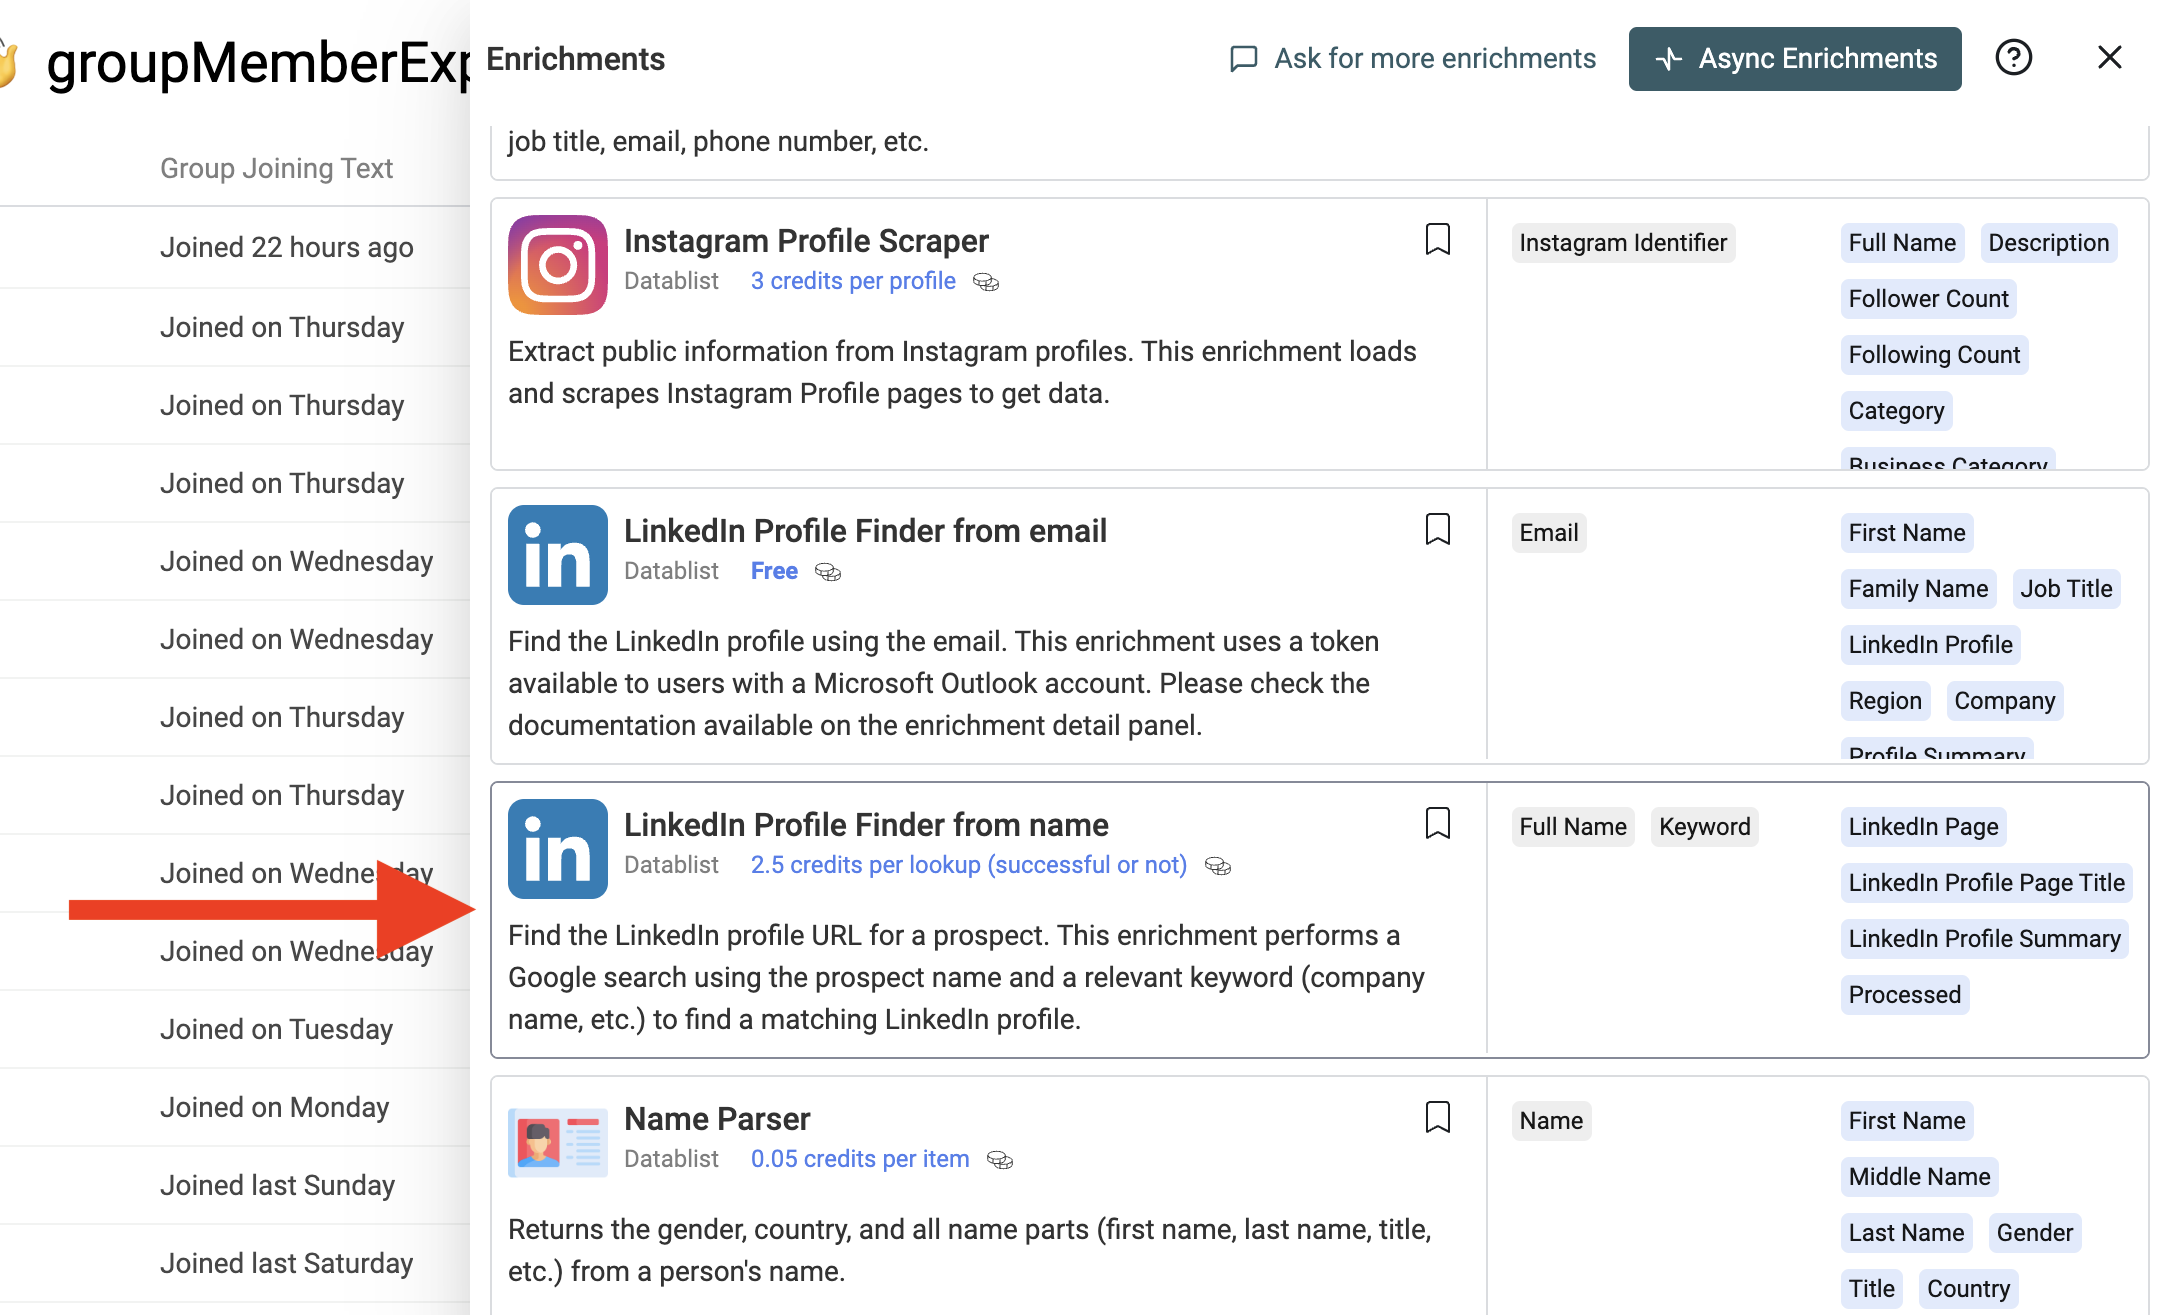Select the Full Name output tag
Viewport: 2162px width, 1315px height.
(1901, 242)
